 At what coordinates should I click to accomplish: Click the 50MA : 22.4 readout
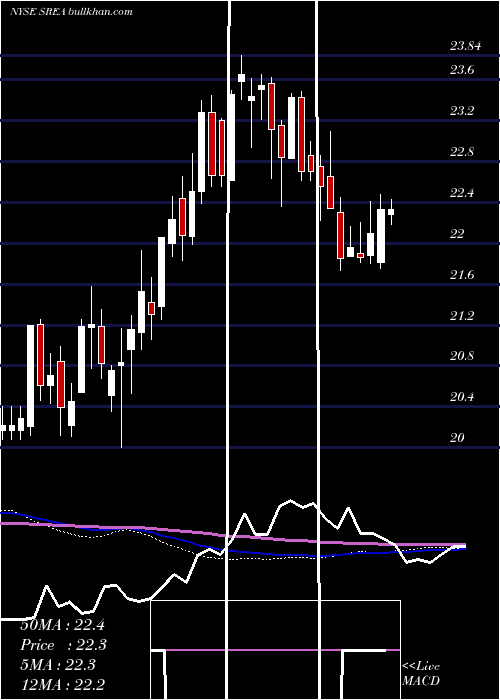click(x=62, y=625)
